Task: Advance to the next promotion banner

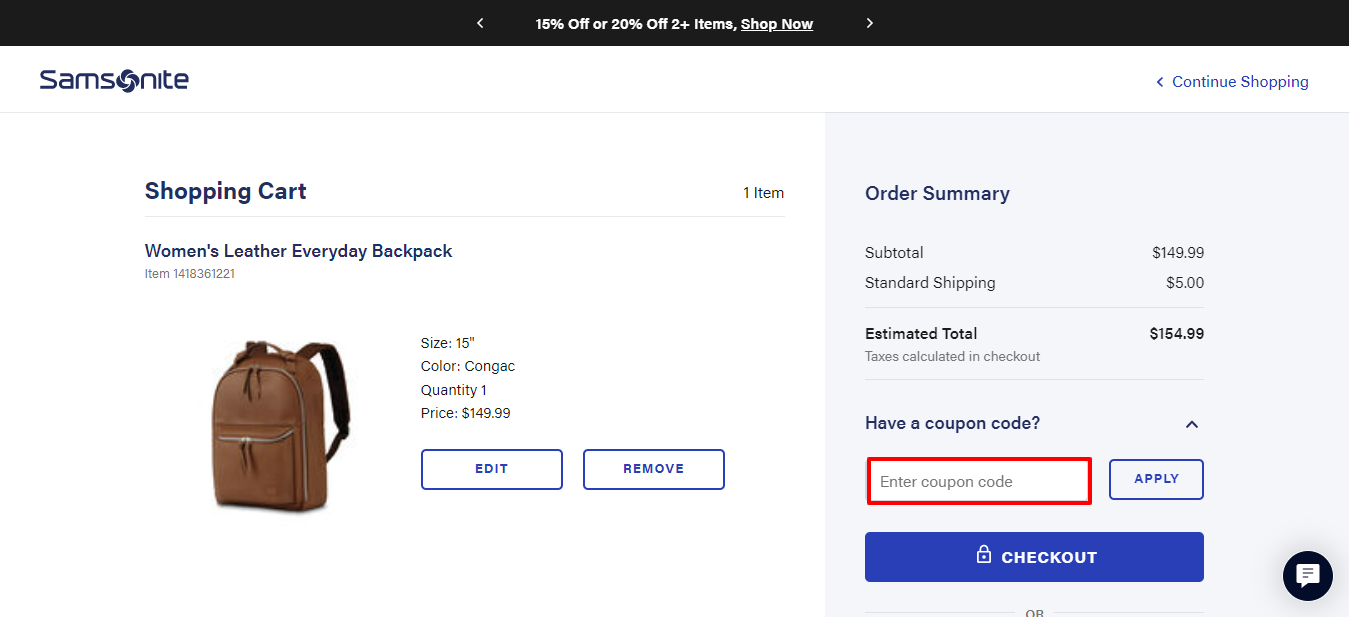Action: (x=869, y=23)
